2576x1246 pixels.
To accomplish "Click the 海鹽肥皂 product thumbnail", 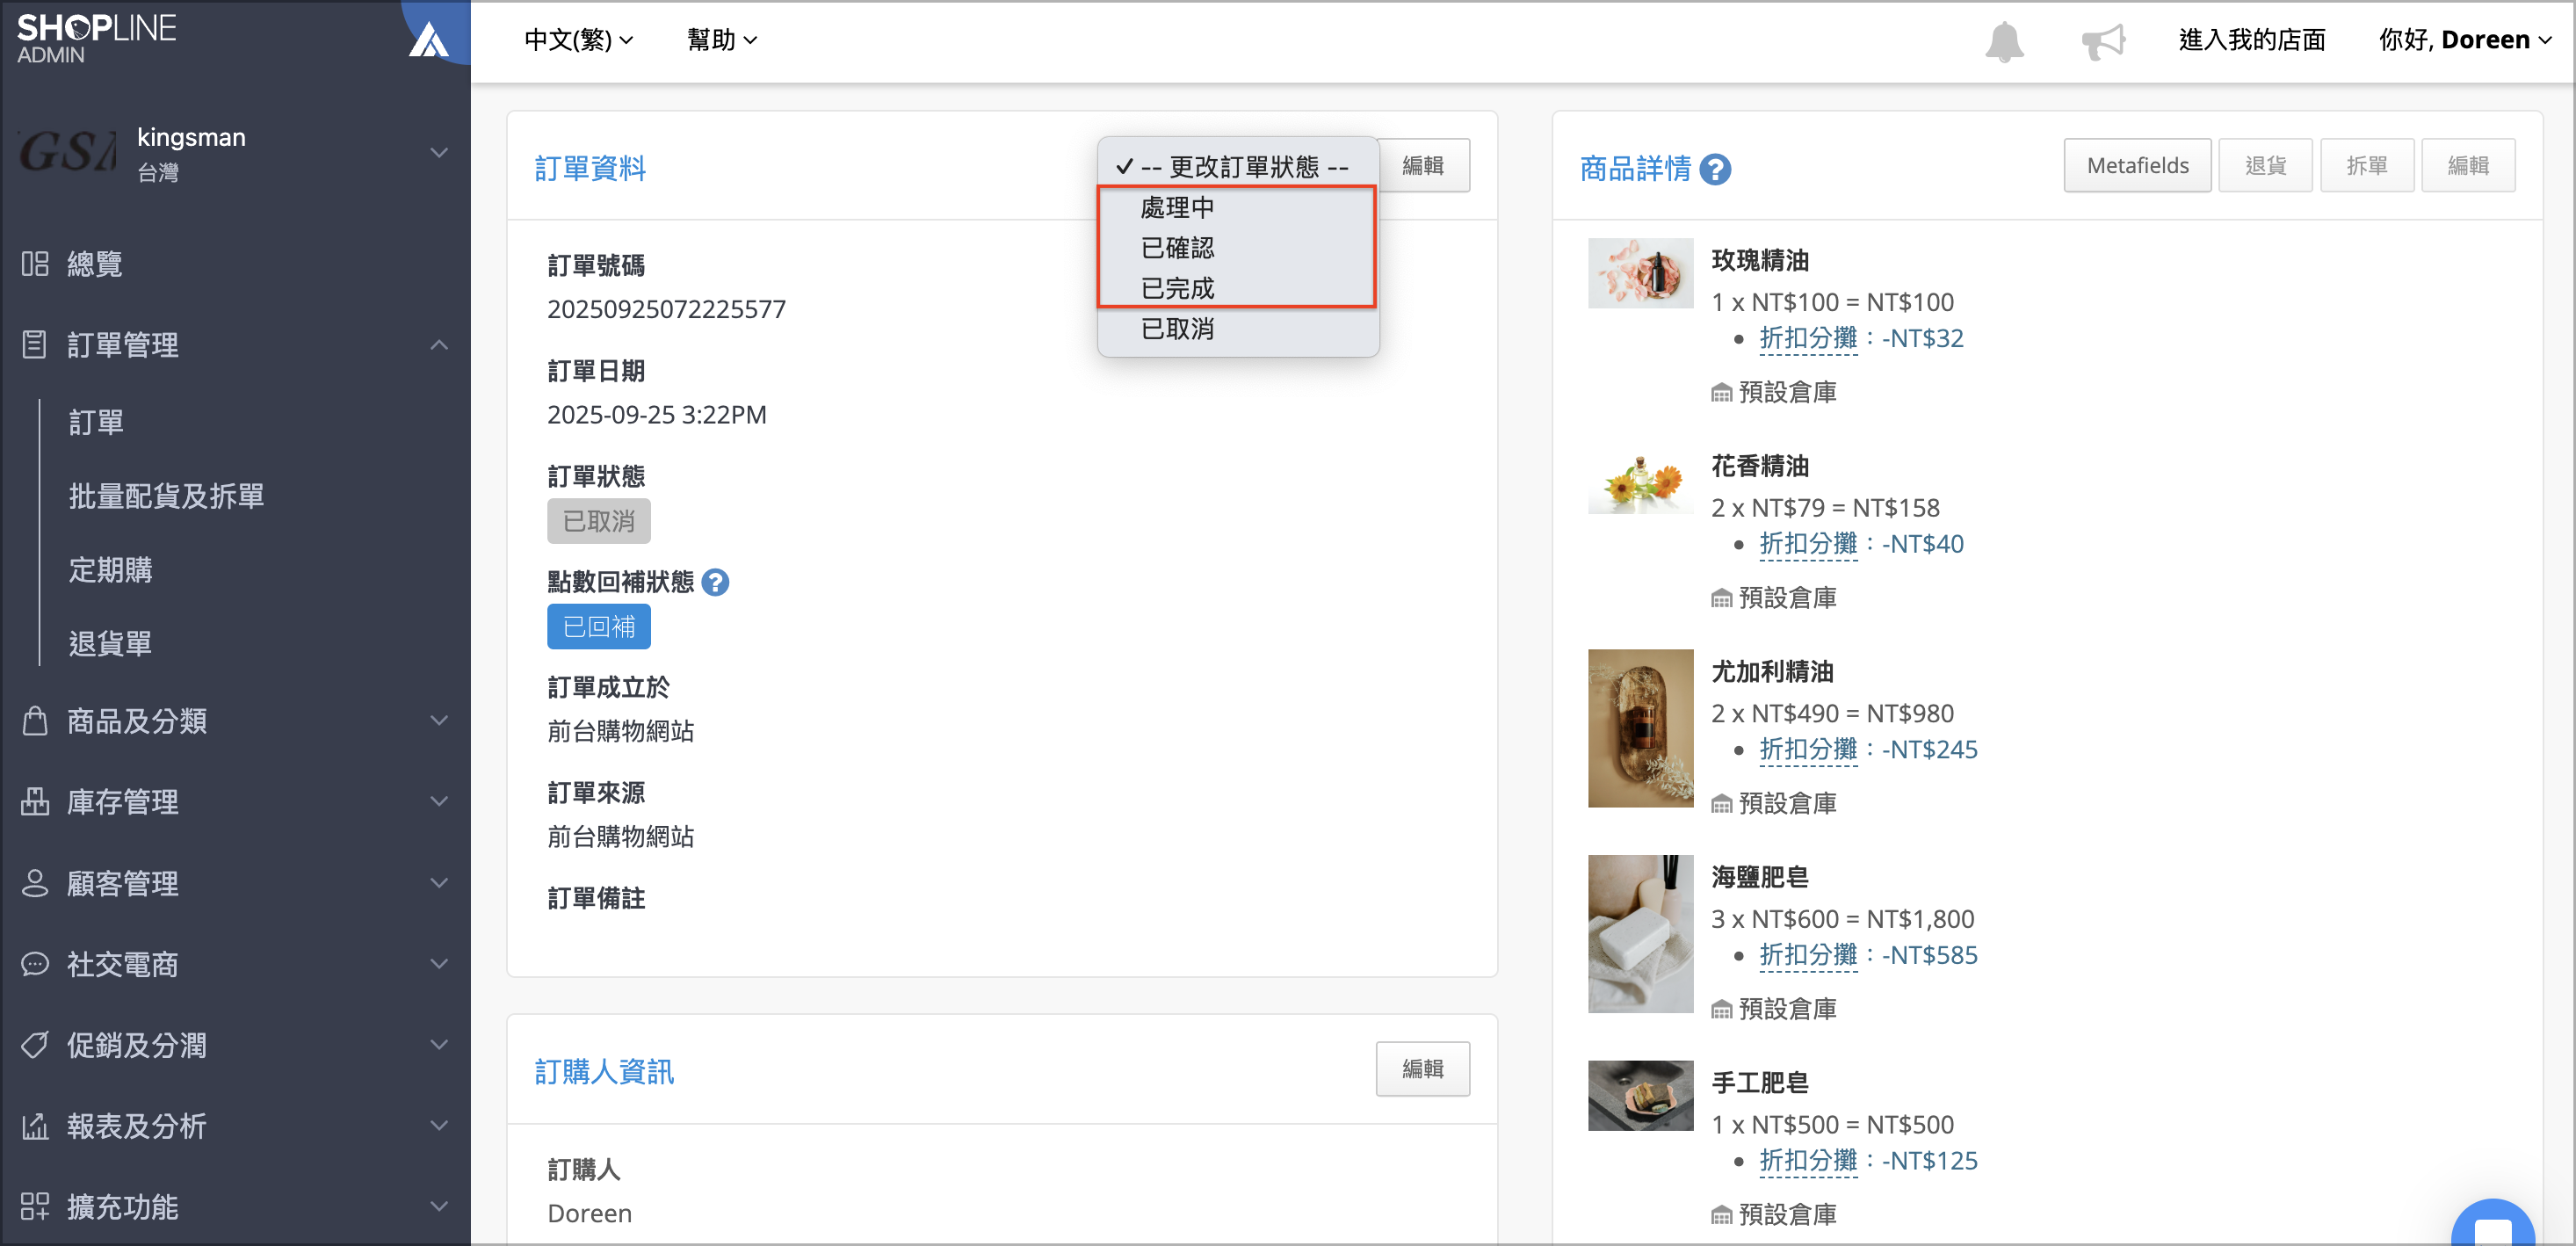I will [x=1641, y=934].
